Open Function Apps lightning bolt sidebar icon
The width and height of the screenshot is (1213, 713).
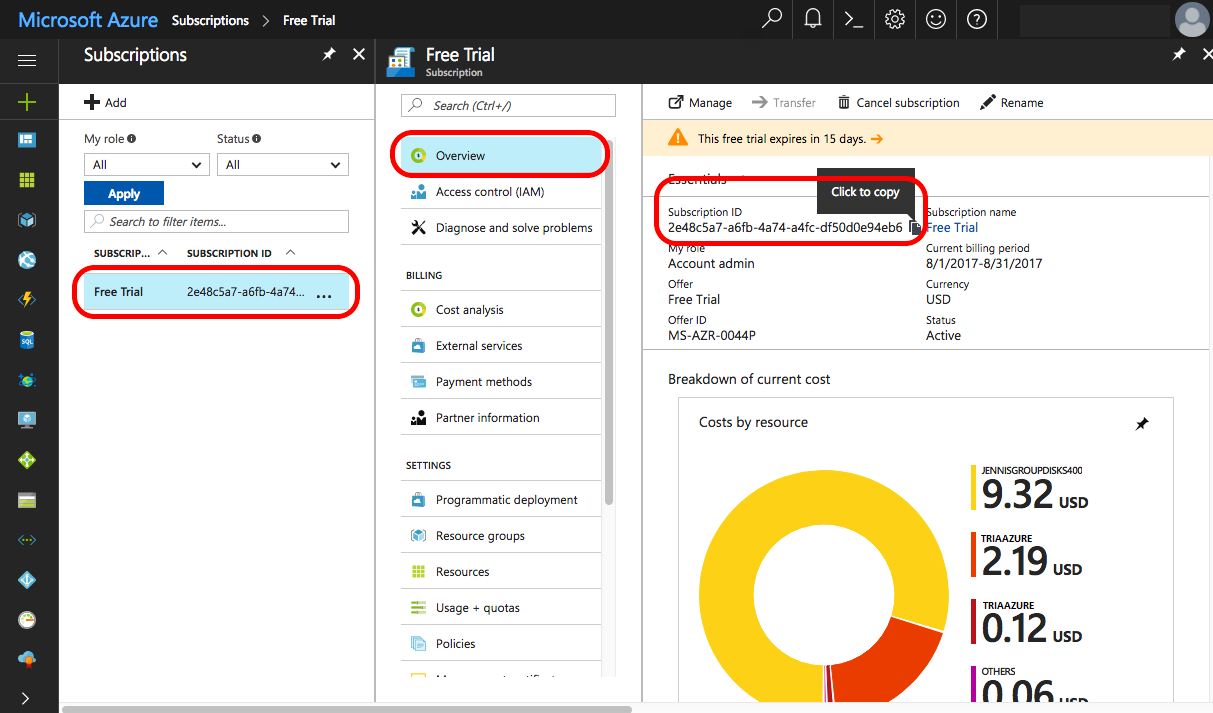pos(27,300)
